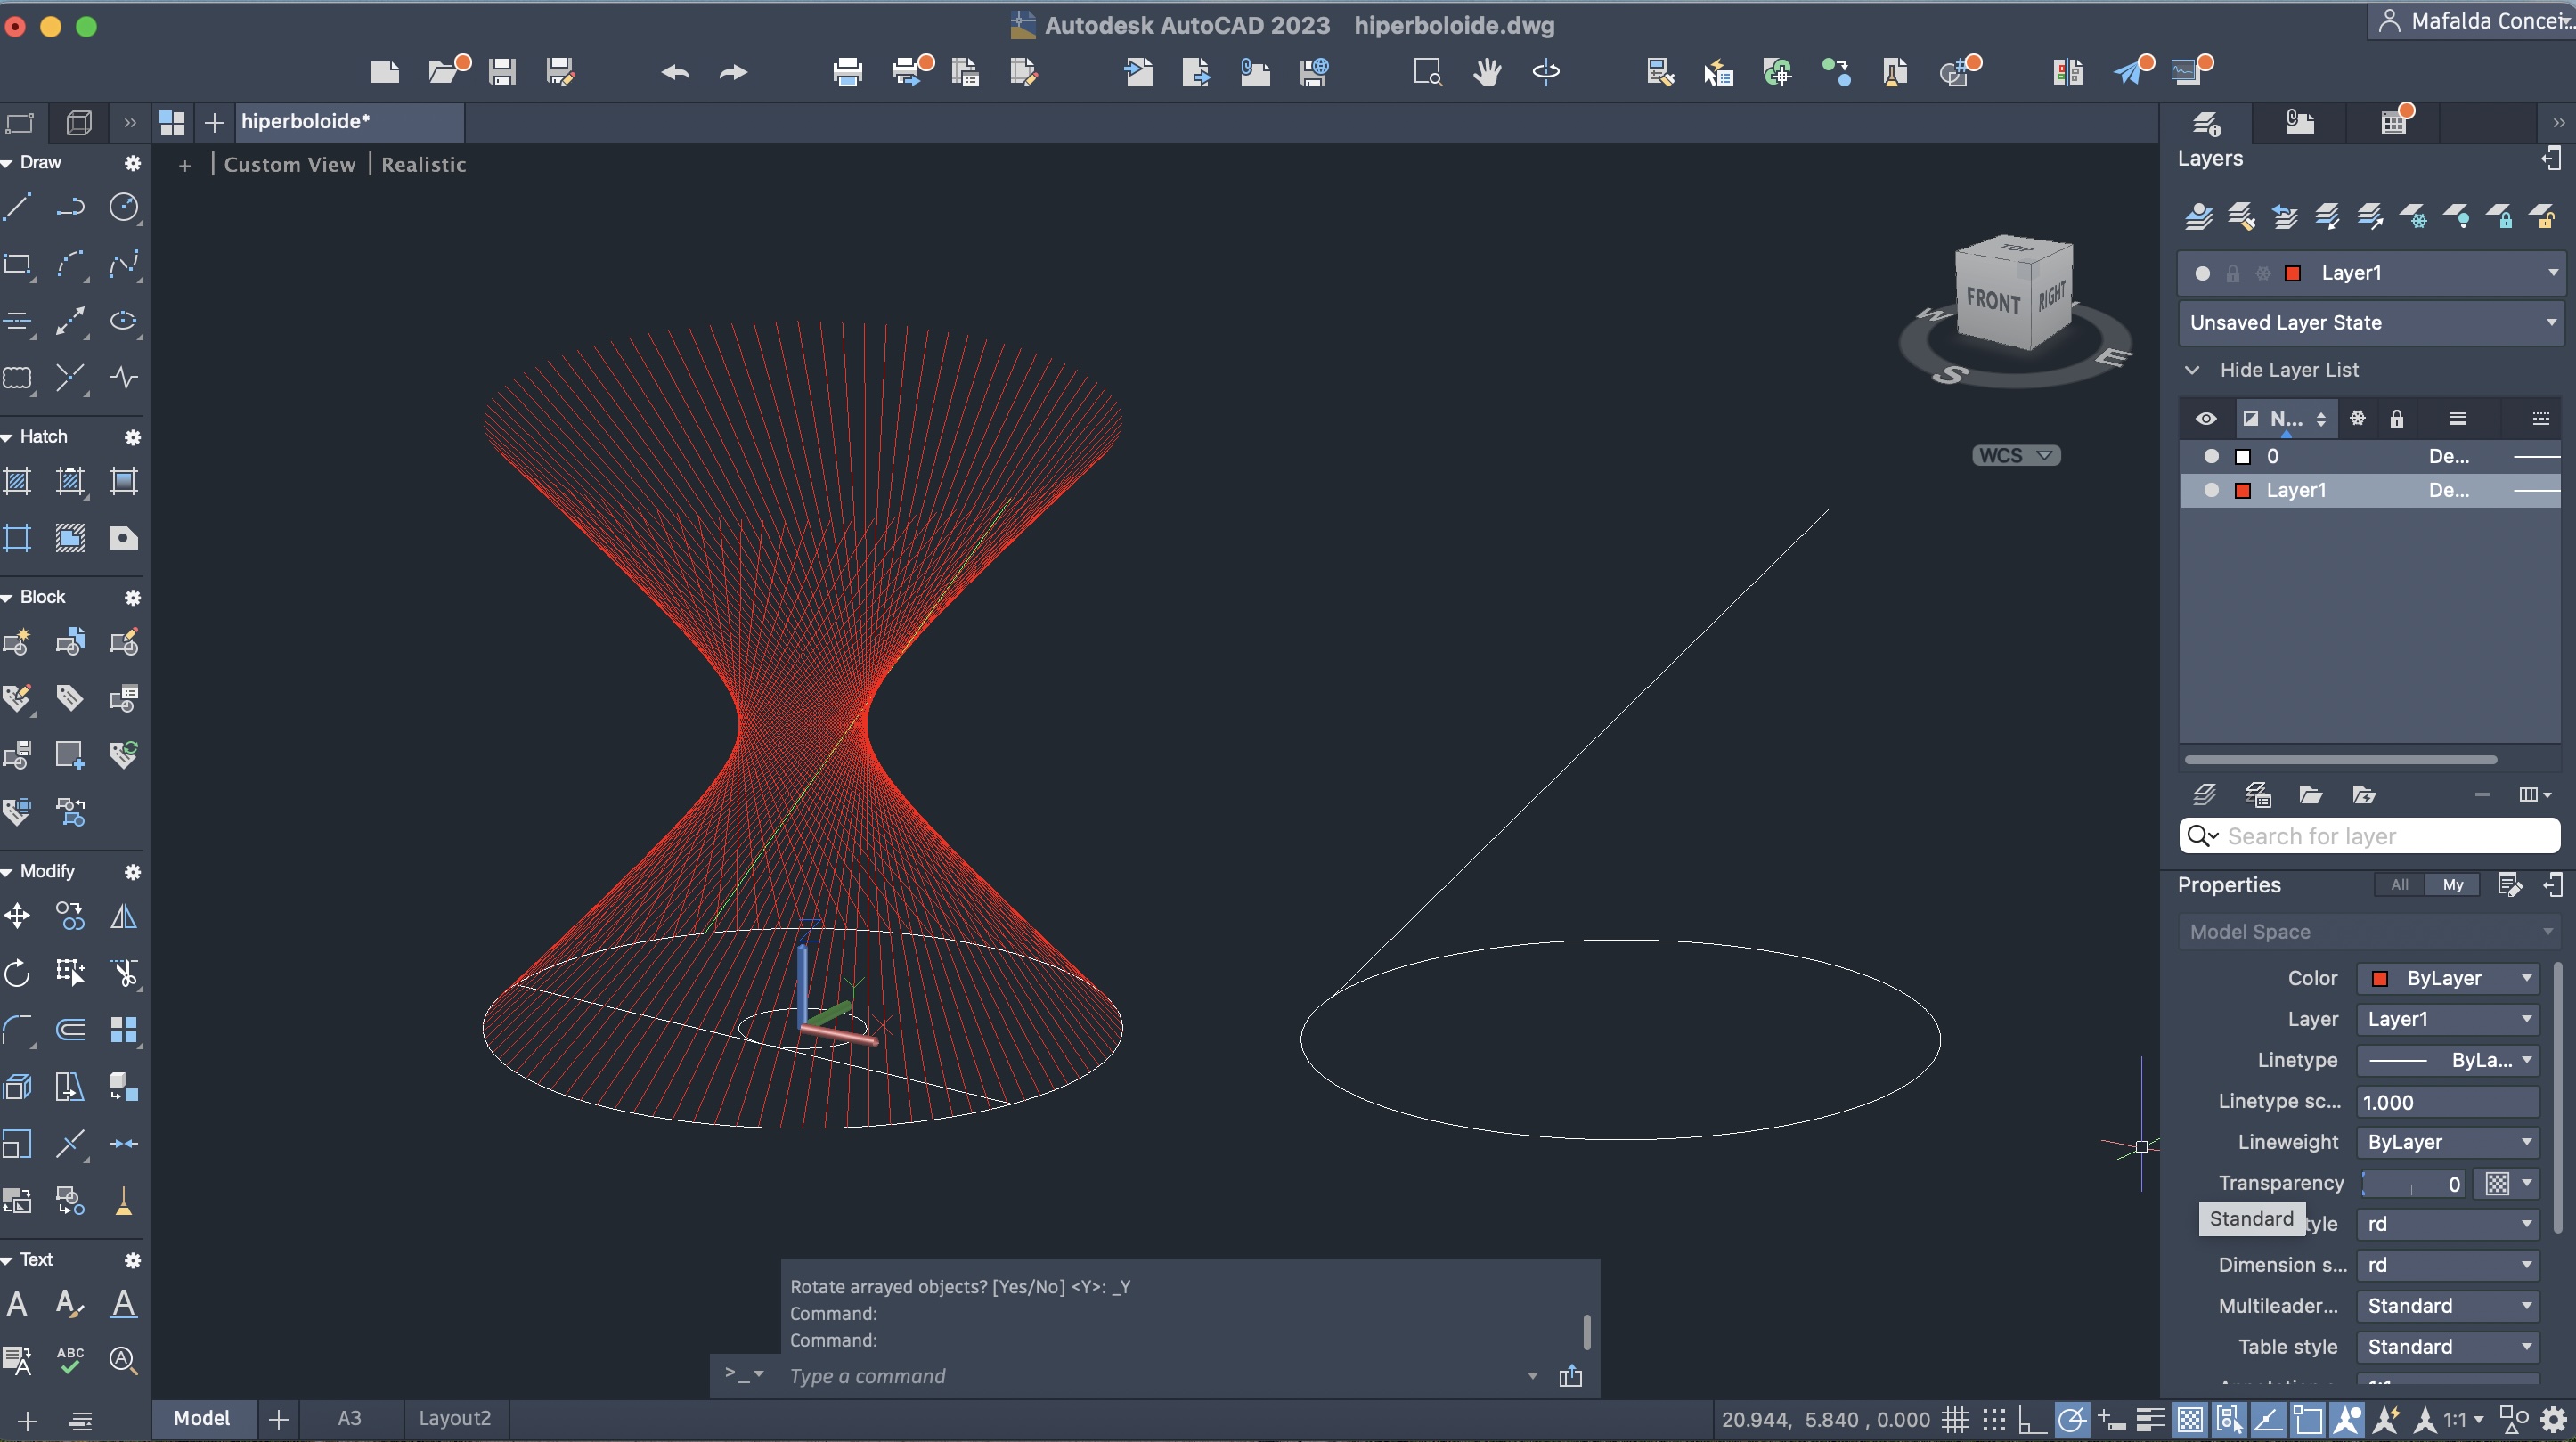This screenshot has width=2576, height=1442.
Task: Click the Realistic visual style label
Action: pyautogui.click(x=423, y=165)
